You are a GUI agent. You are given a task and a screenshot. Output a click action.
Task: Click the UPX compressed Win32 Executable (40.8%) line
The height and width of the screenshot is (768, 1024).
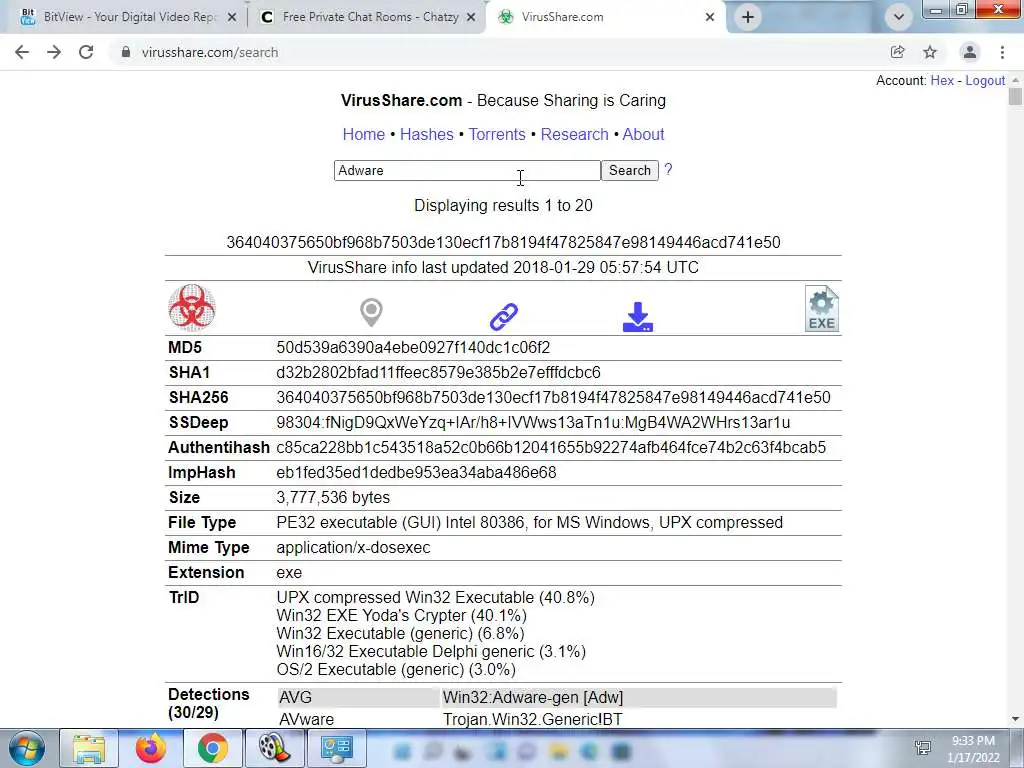436,598
